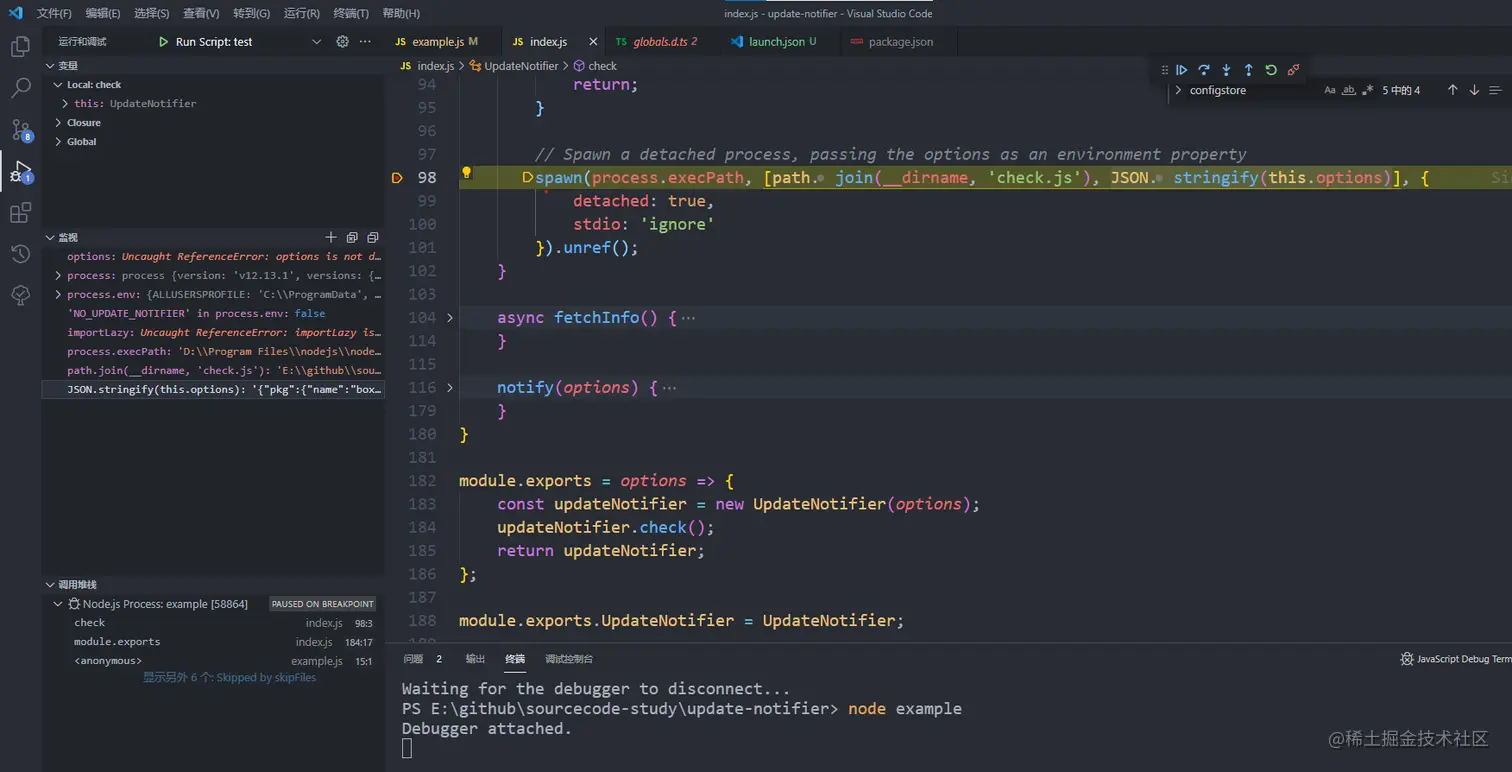Expand the Closure scope
This screenshot has width=1512, height=772.
[59, 123]
